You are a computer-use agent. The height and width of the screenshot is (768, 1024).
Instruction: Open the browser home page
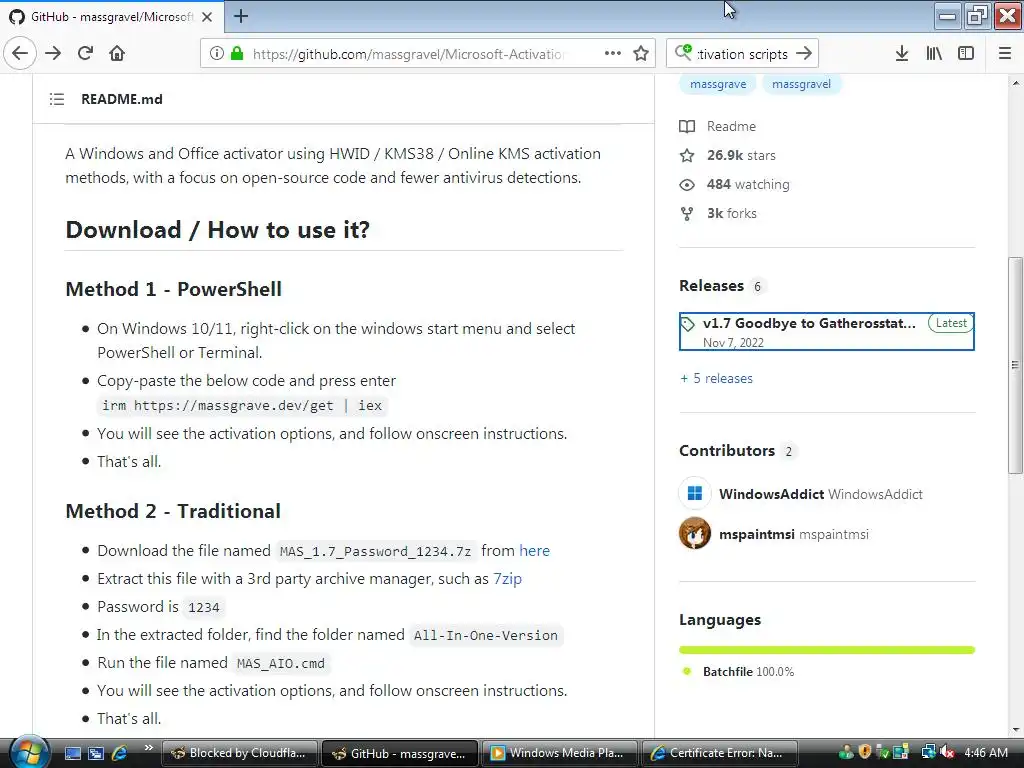pyautogui.click(x=117, y=53)
